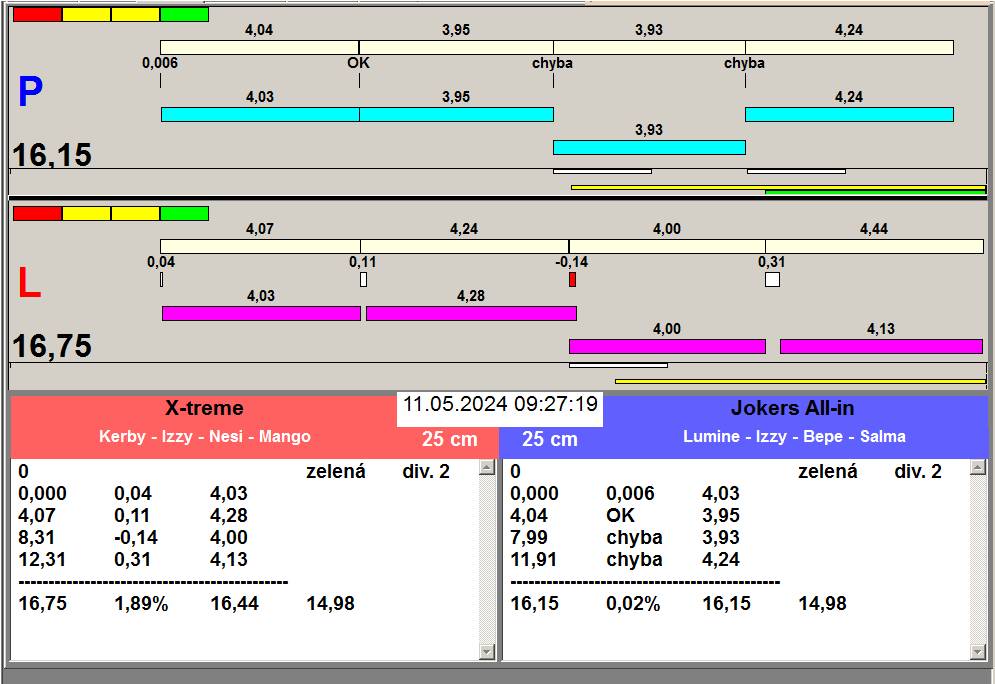Select magenta bar labeled 4,03
The image size is (995, 684).
261,313
